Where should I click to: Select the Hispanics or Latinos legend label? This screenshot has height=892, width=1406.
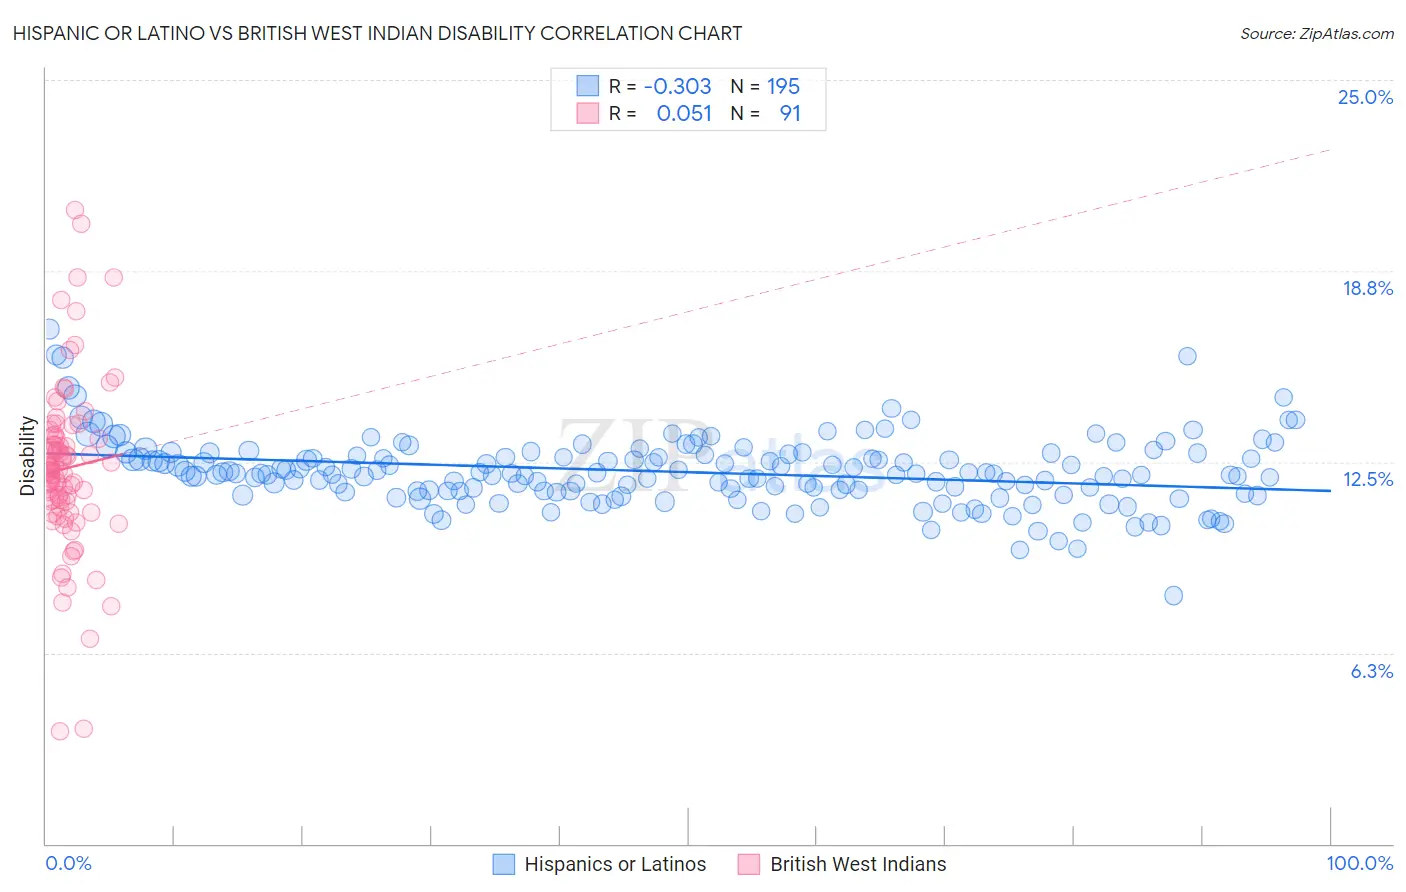pos(615,864)
